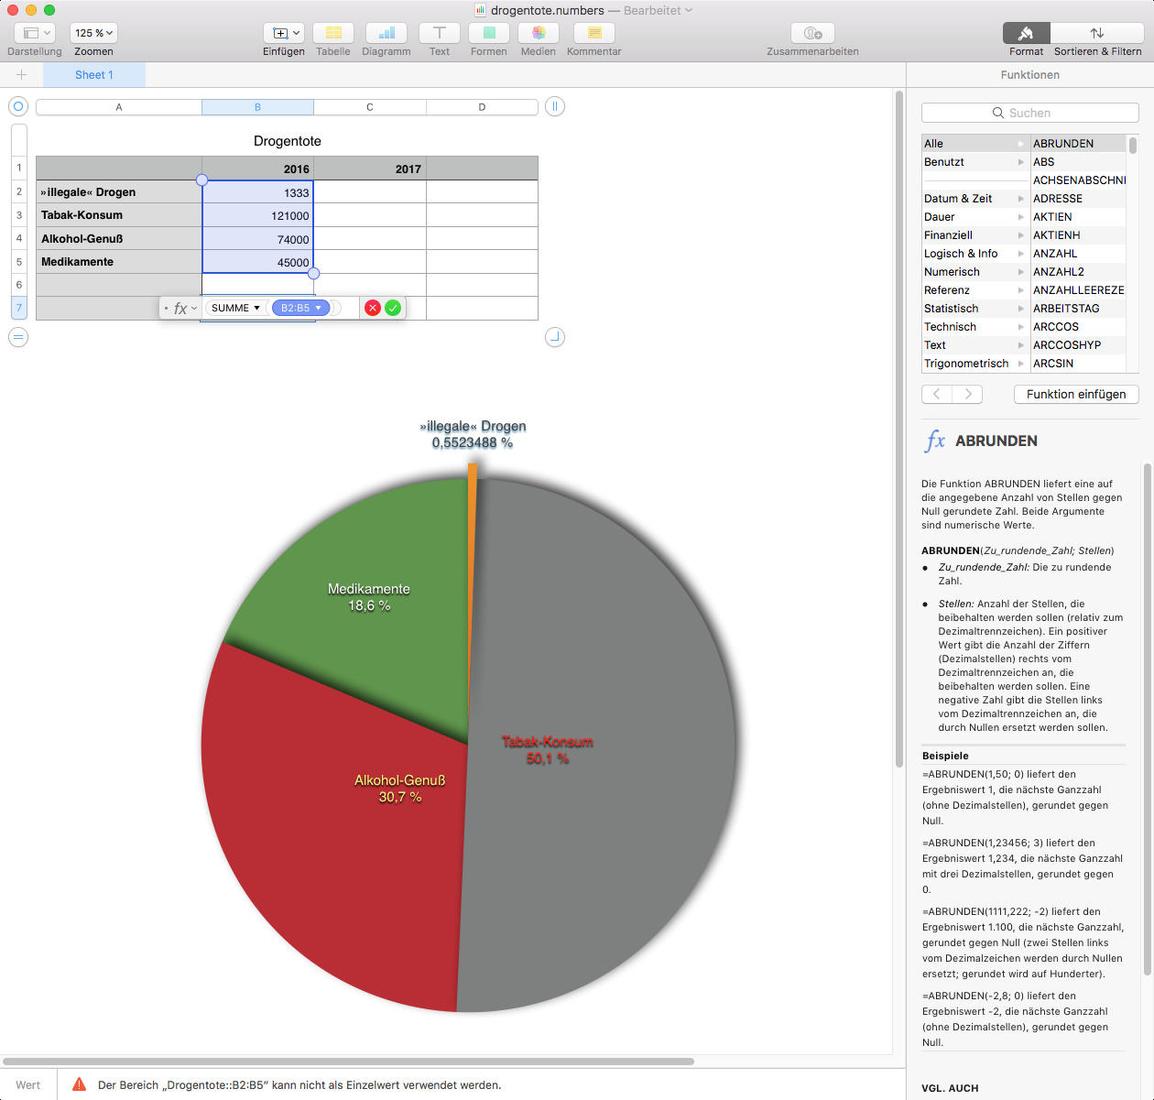Select column B header
The height and width of the screenshot is (1100, 1154).
pos(258,107)
